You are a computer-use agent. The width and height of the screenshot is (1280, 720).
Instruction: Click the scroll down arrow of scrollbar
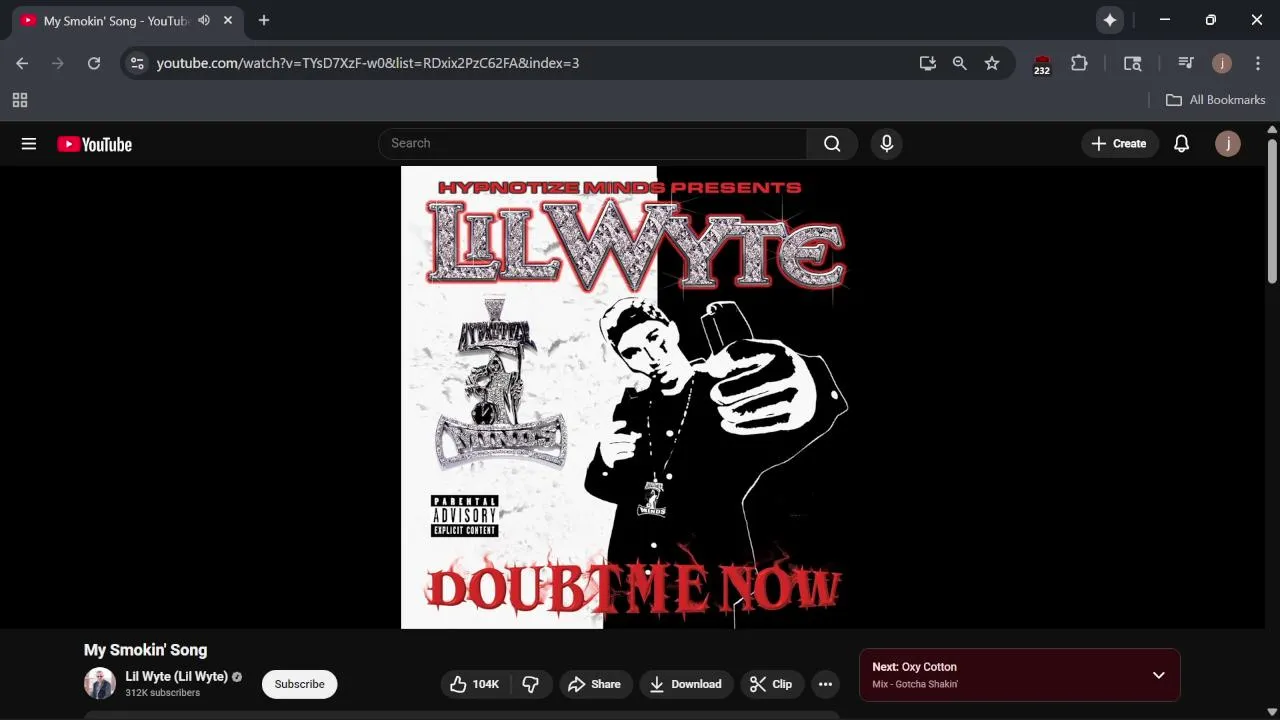coord(1272,712)
